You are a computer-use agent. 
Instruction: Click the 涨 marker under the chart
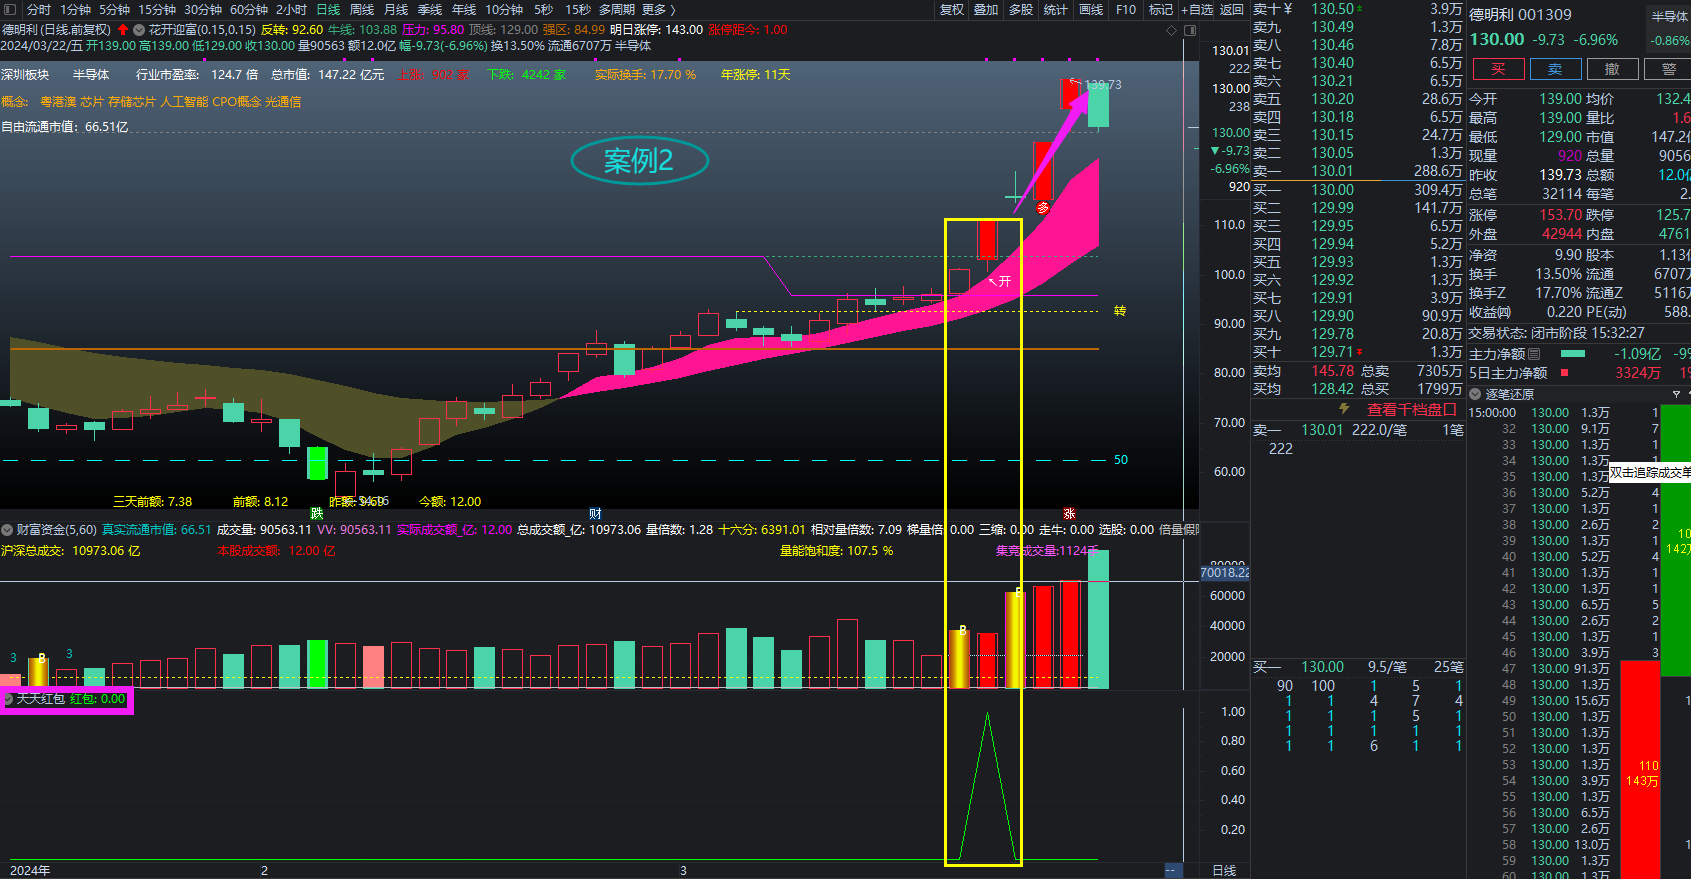(1069, 514)
